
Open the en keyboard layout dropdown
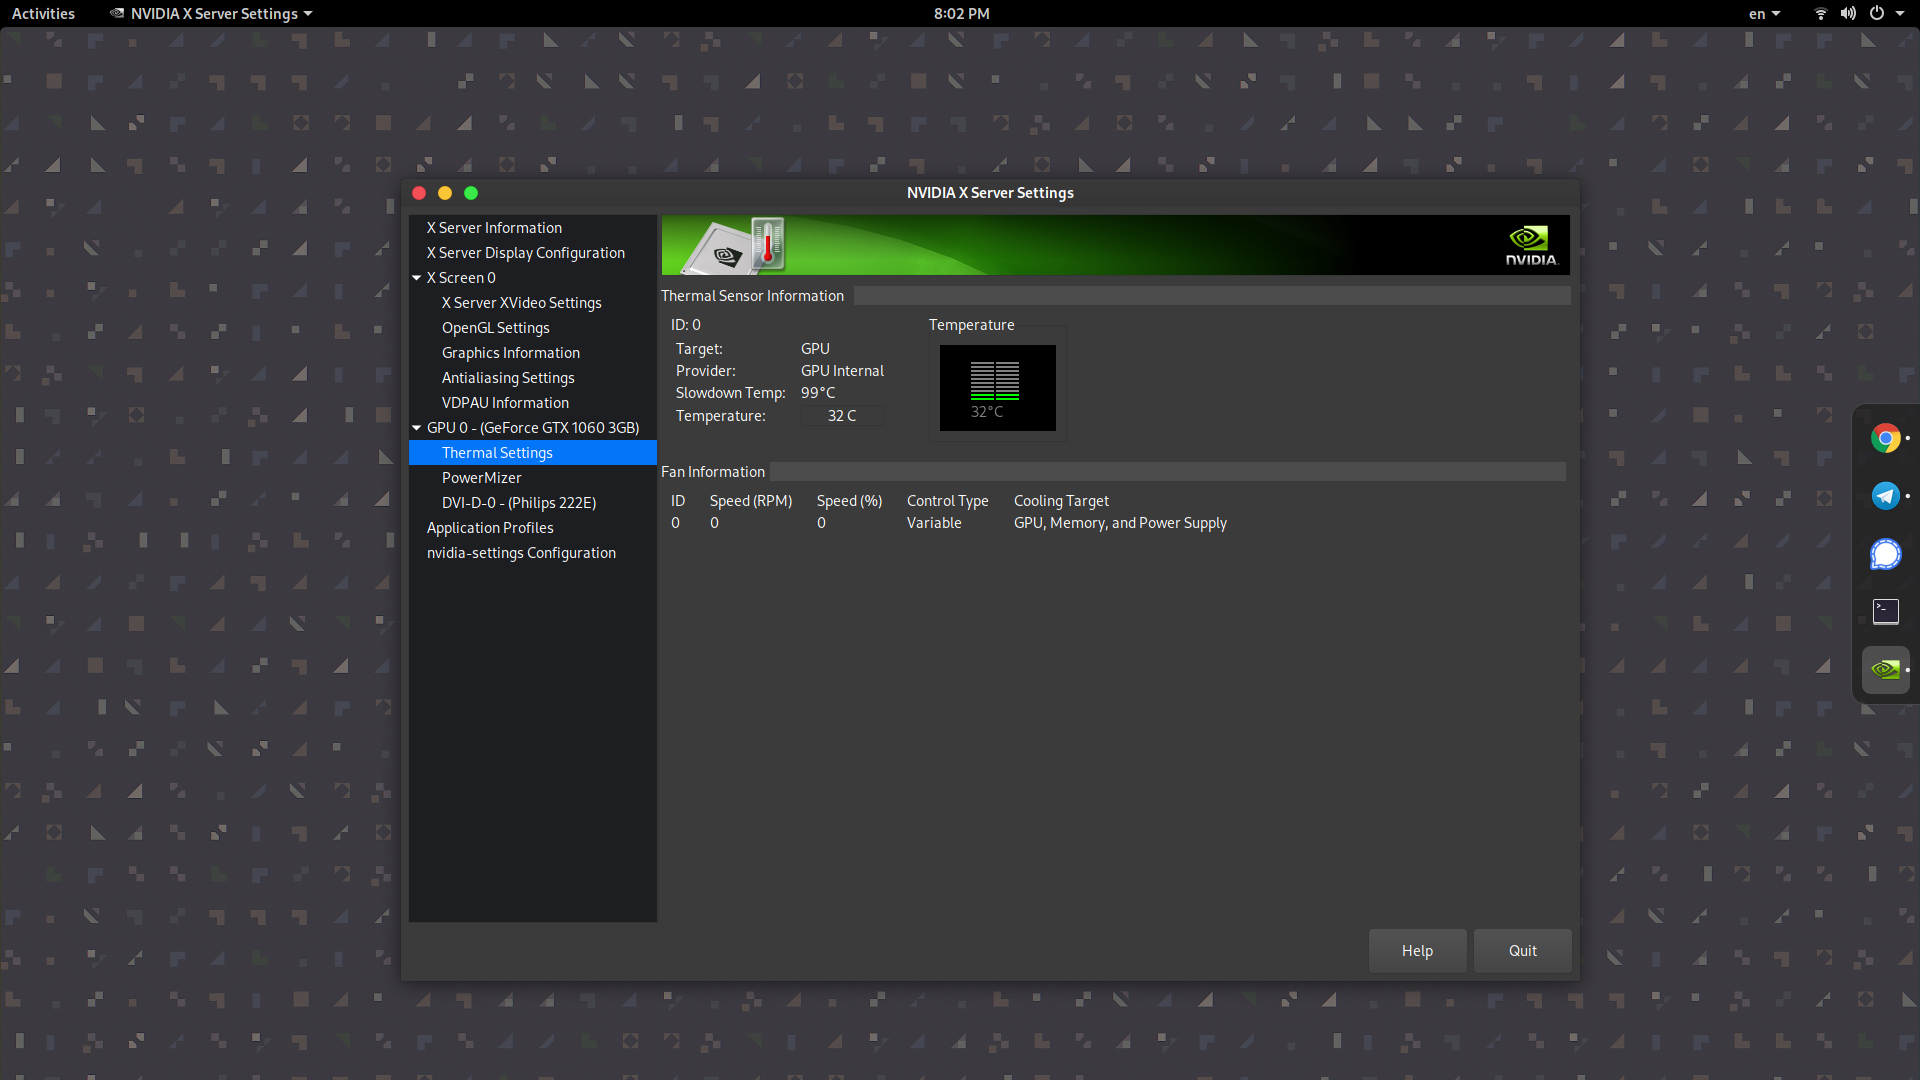[1764, 14]
